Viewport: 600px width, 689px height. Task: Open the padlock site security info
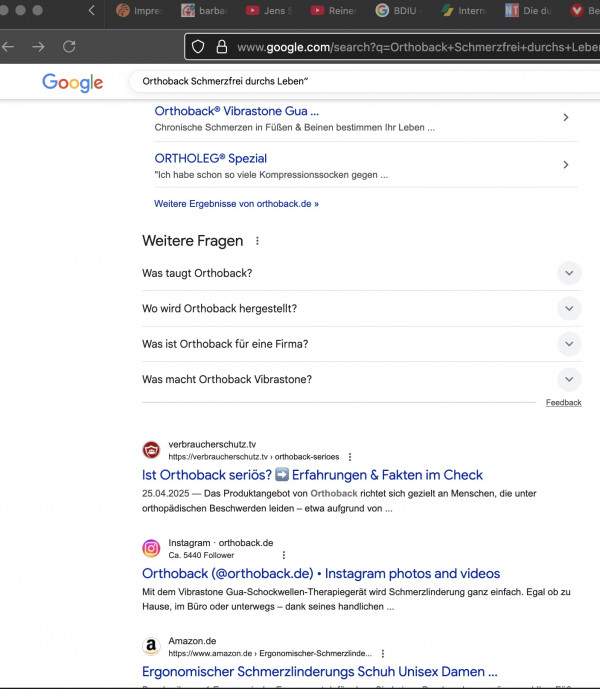(x=222, y=47)
